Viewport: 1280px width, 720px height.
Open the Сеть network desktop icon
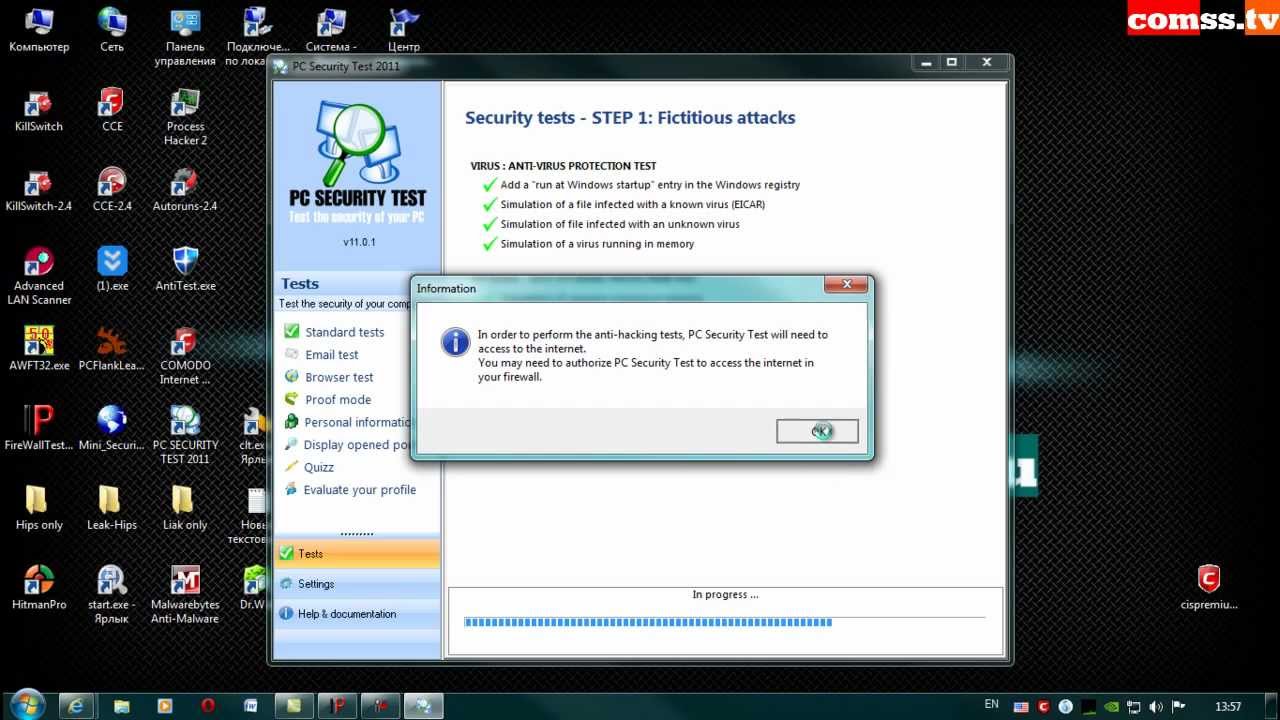(x=112, y=30)
